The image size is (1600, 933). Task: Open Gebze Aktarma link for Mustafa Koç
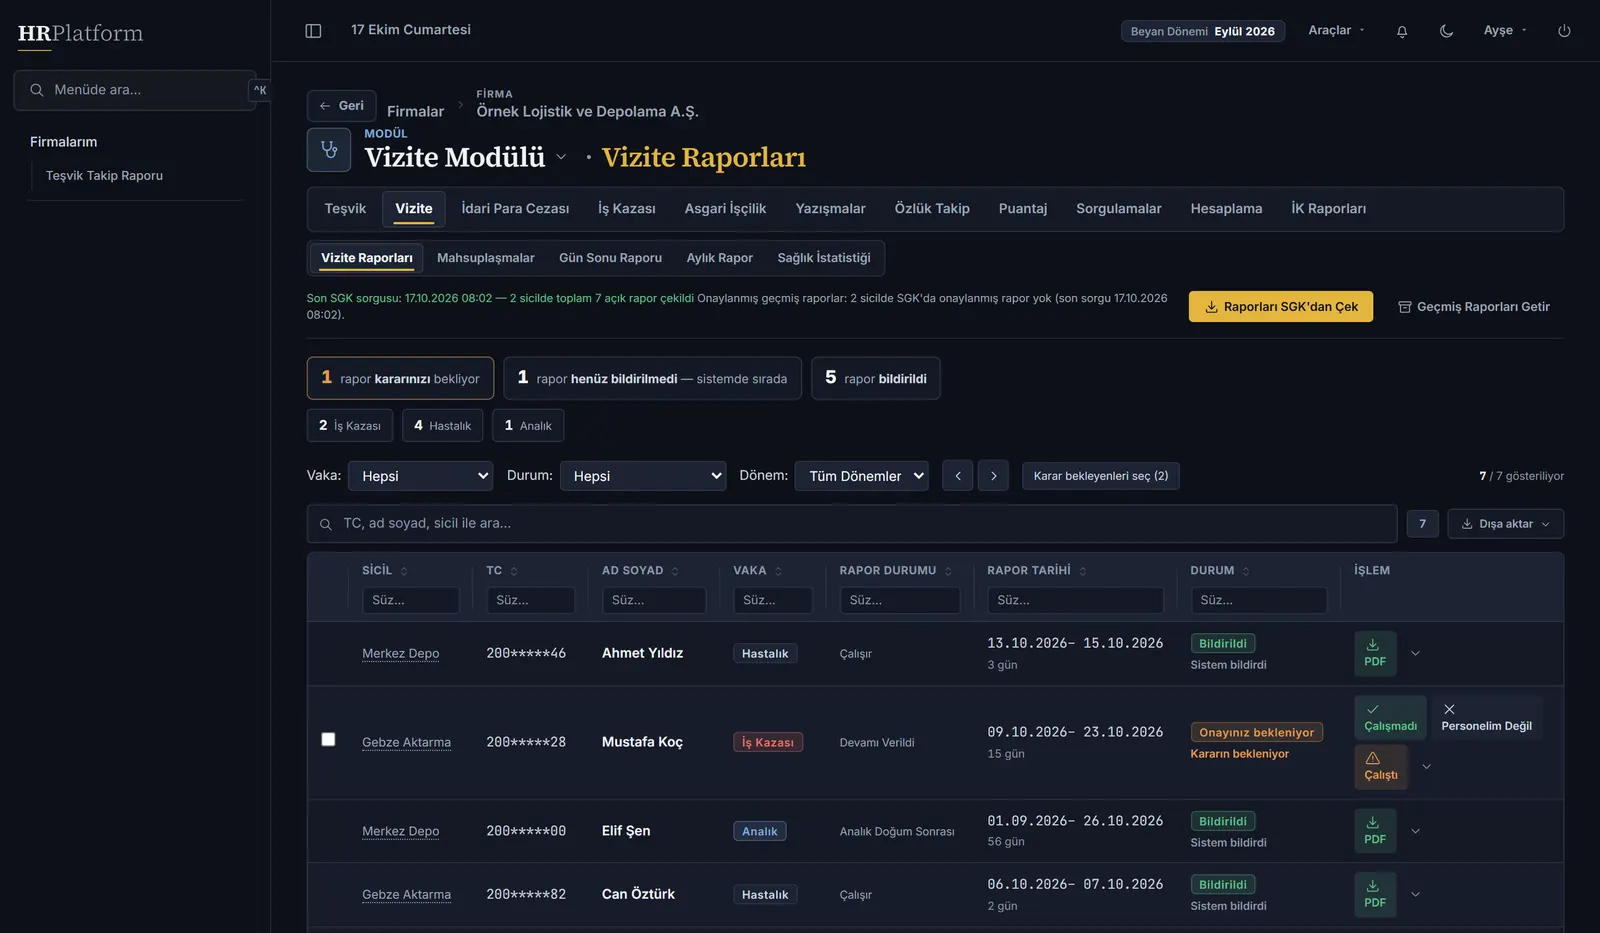(406, 742)
